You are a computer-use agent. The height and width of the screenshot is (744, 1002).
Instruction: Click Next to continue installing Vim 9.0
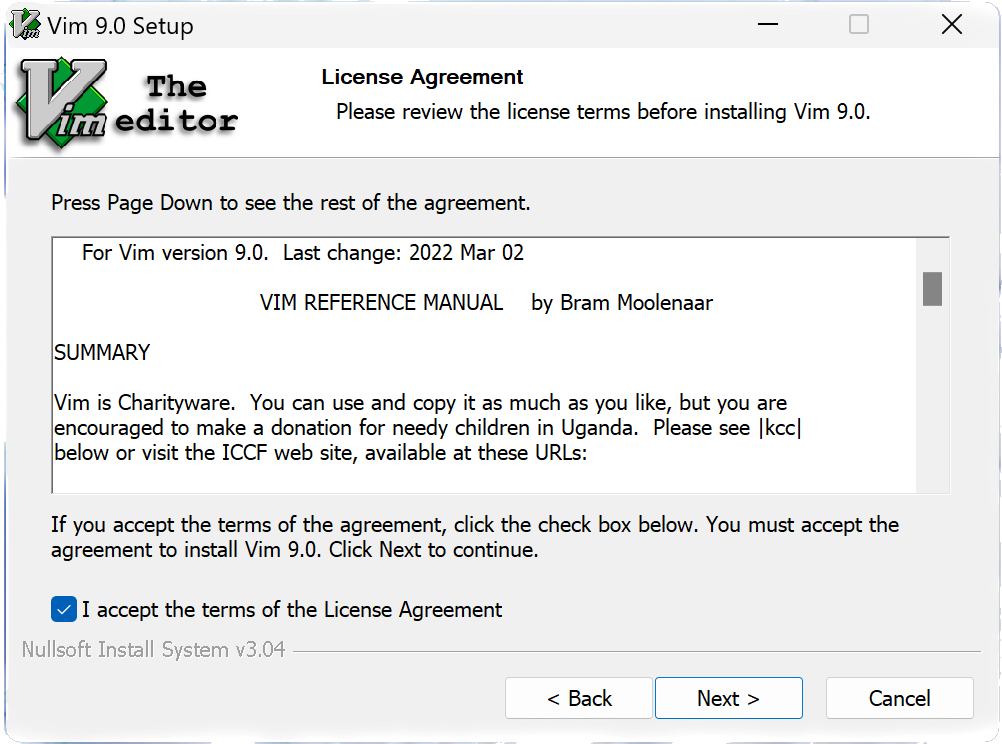tap(728, 697)
